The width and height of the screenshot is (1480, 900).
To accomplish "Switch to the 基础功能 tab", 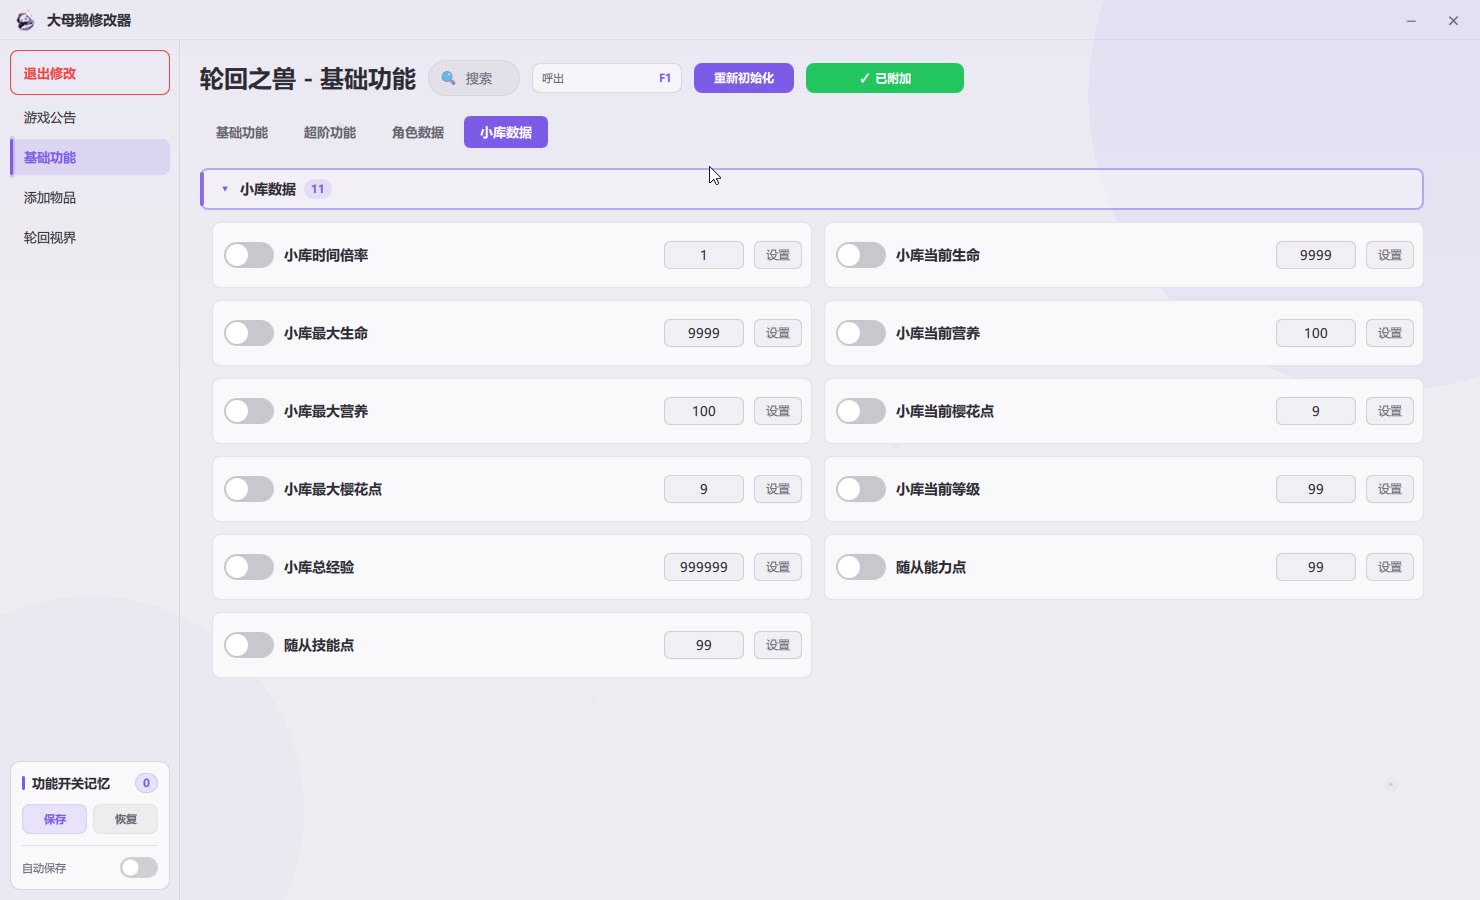I will (242, 132).
